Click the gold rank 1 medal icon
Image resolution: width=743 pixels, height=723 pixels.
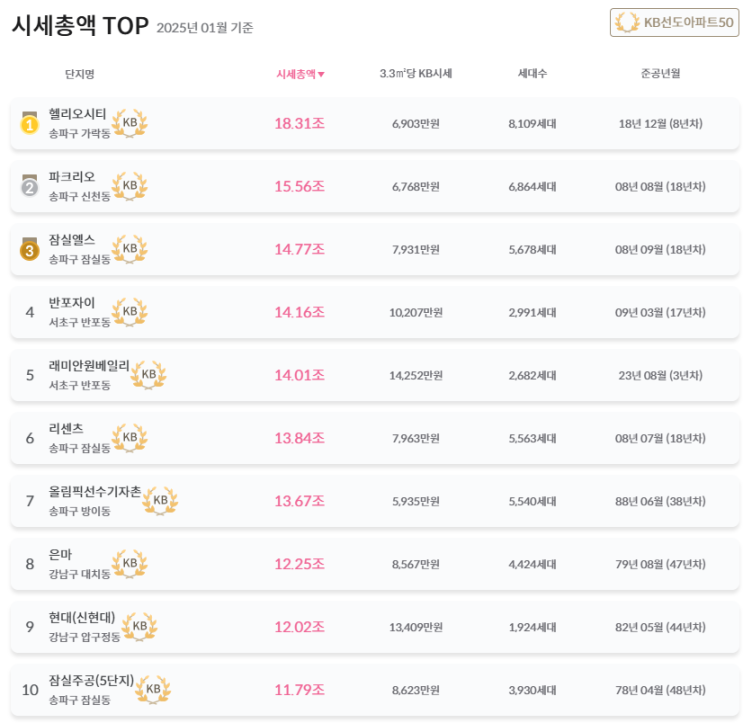pyautogui.click(x=30, y=124)
